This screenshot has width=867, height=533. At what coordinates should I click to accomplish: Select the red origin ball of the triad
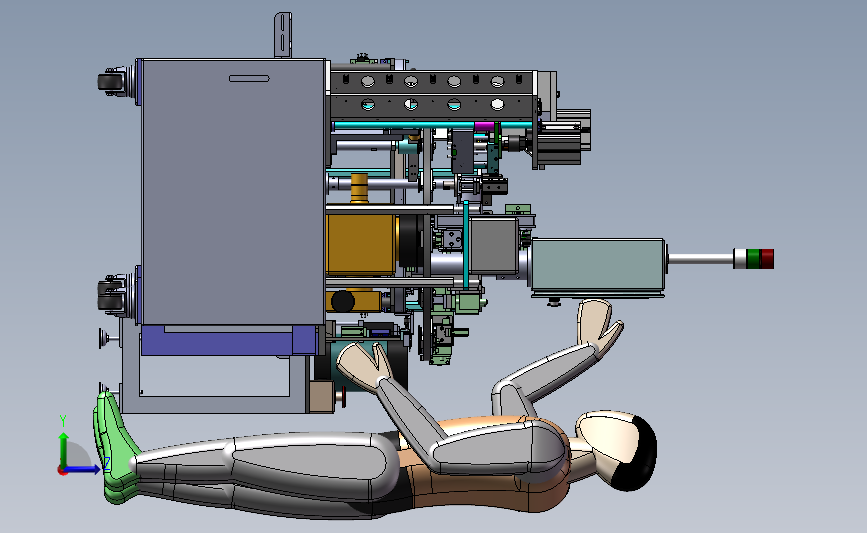tap(62, 471)
